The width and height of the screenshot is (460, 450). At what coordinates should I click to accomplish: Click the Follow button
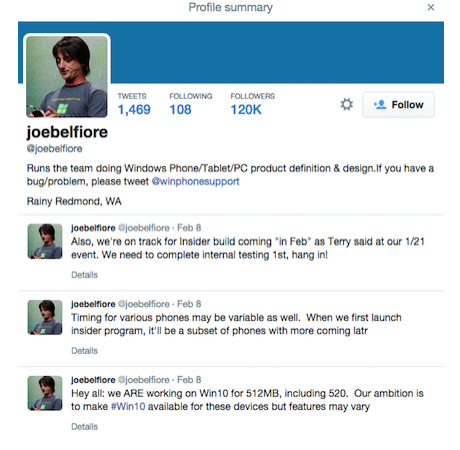[398, 105]
